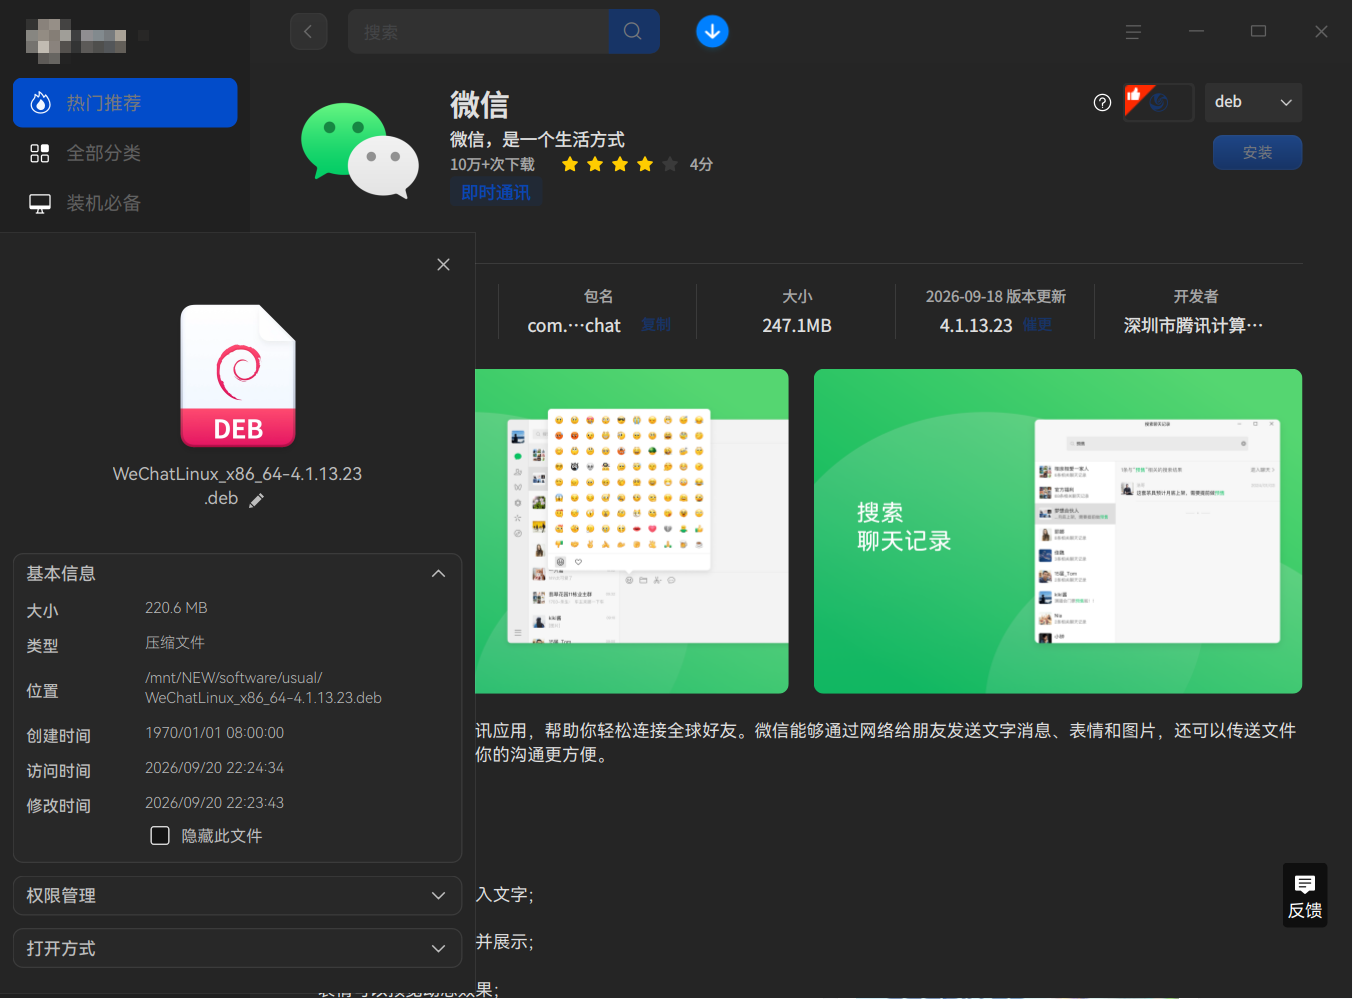
Task: Open 全部分类 in the sidebar
Action: coord(125,153)
